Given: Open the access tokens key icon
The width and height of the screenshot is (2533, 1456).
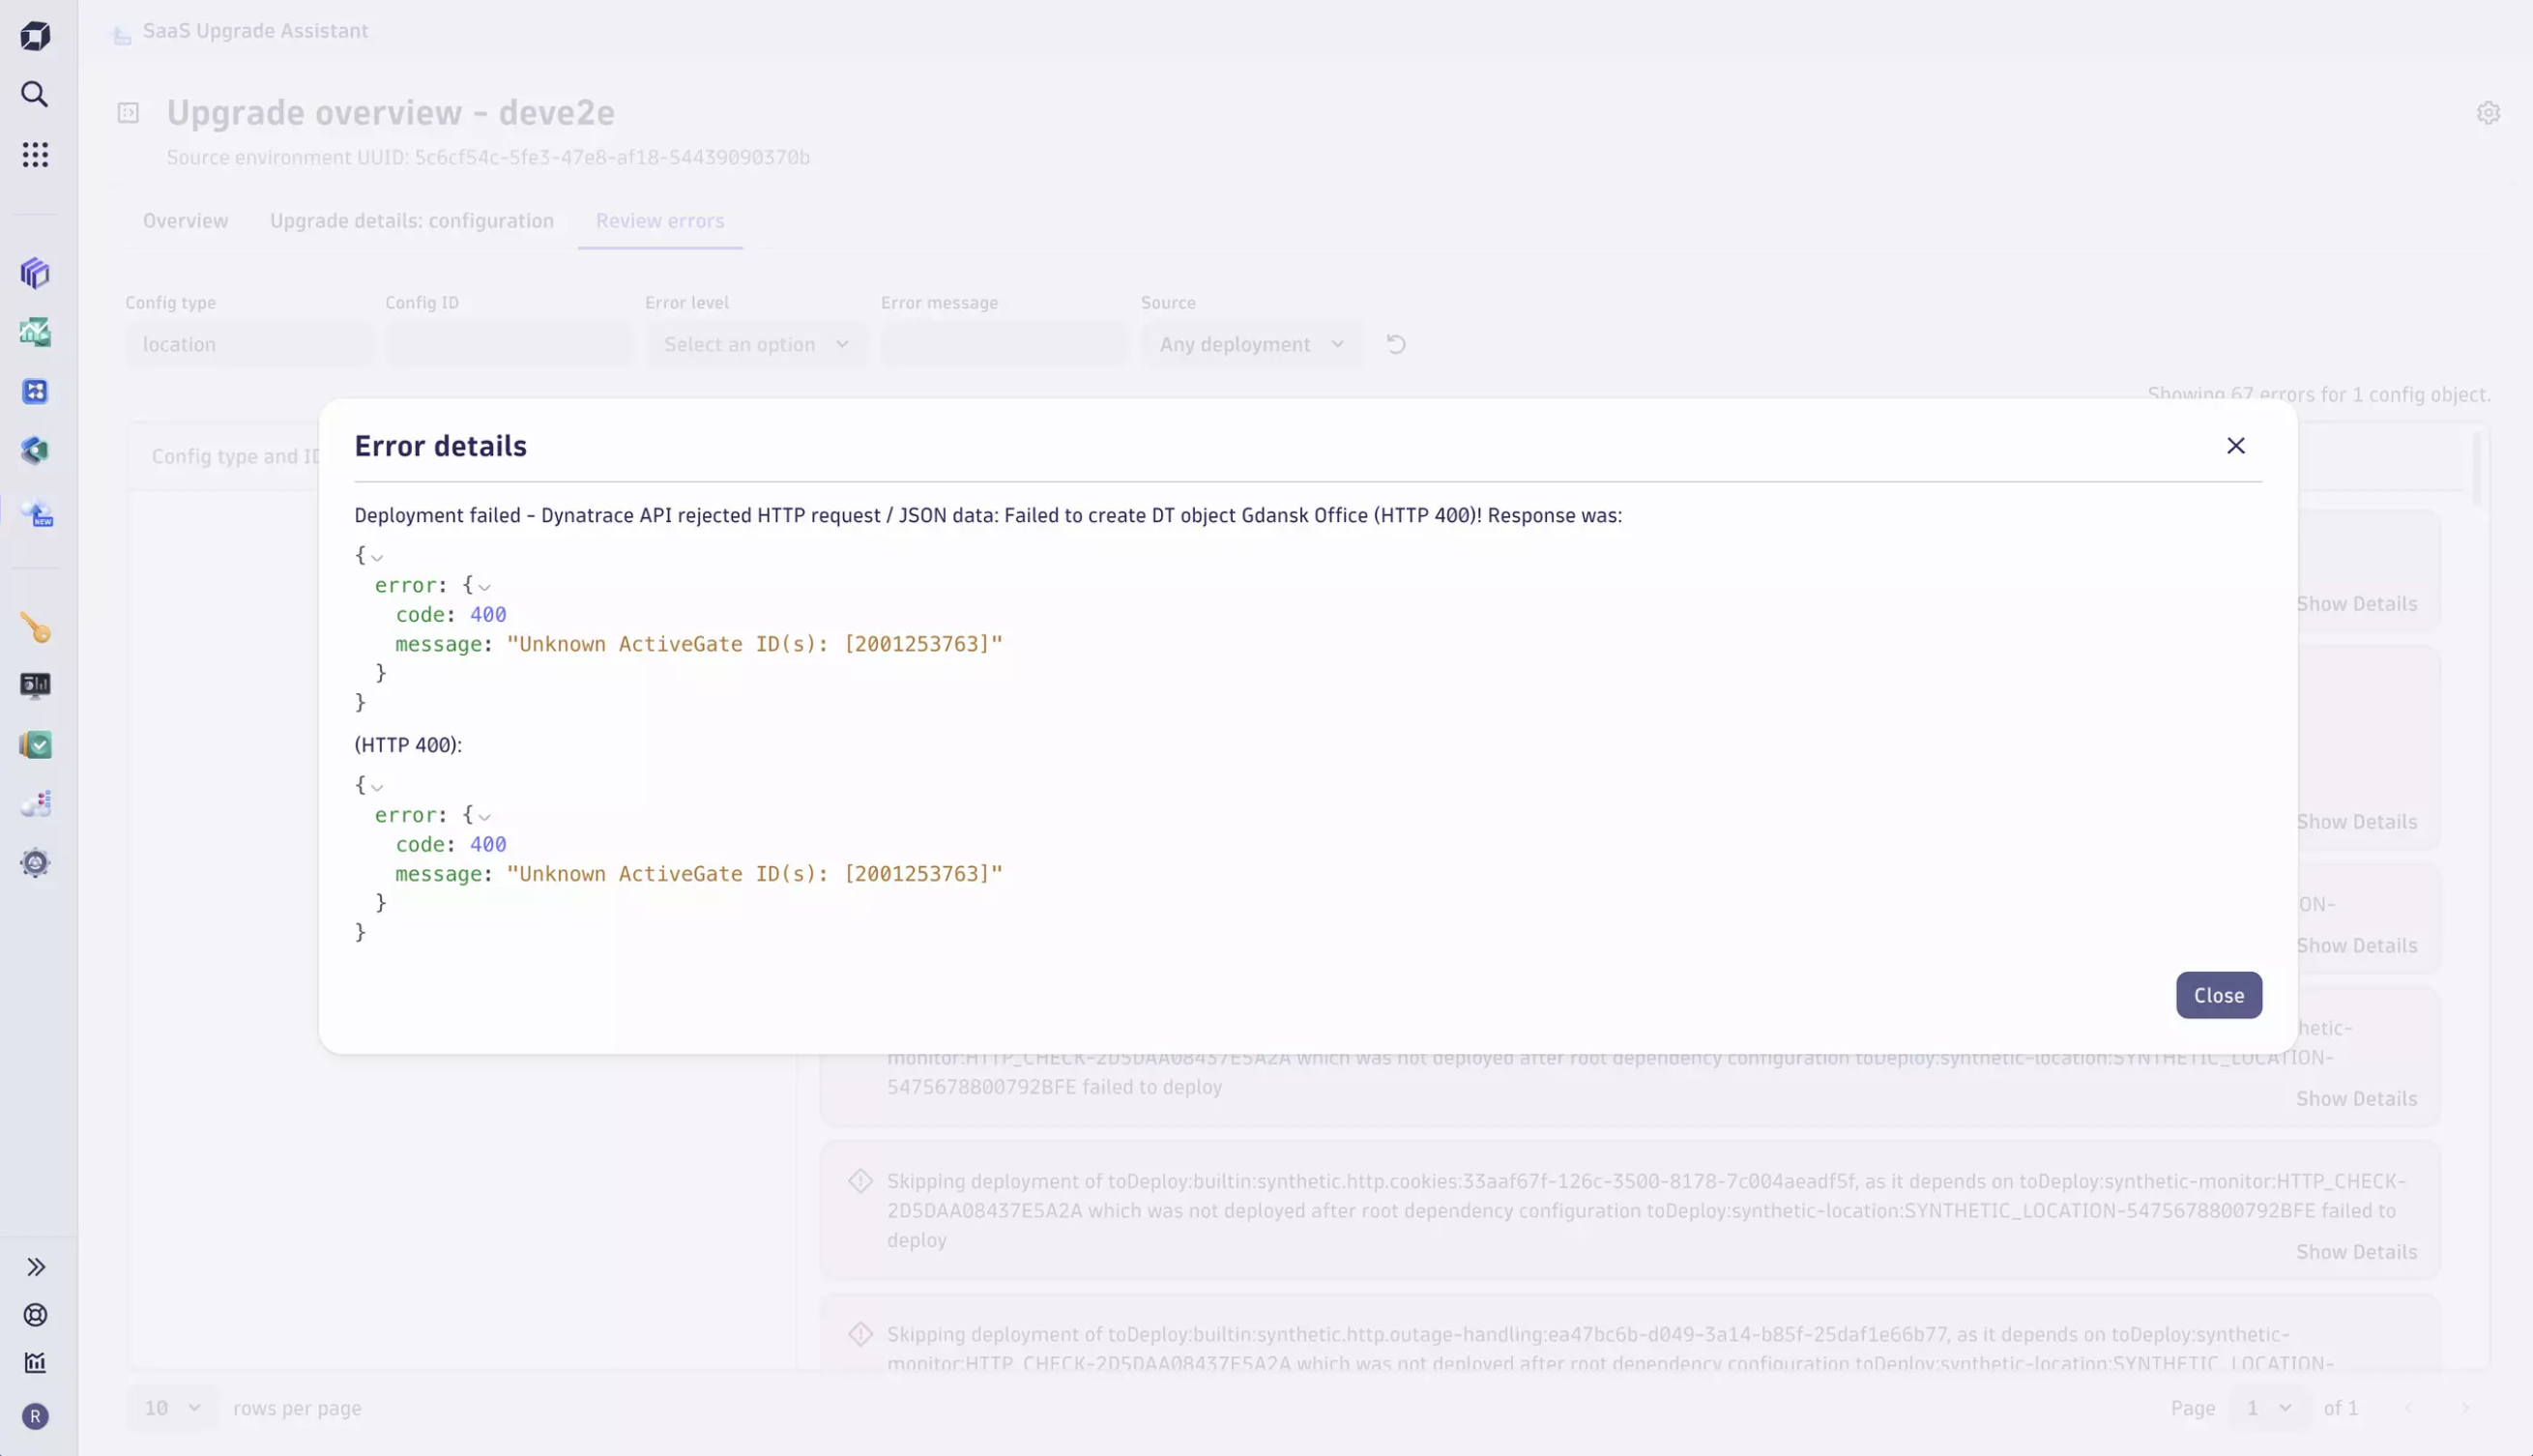Looking at the screenshot, I should tap(35, 628).
